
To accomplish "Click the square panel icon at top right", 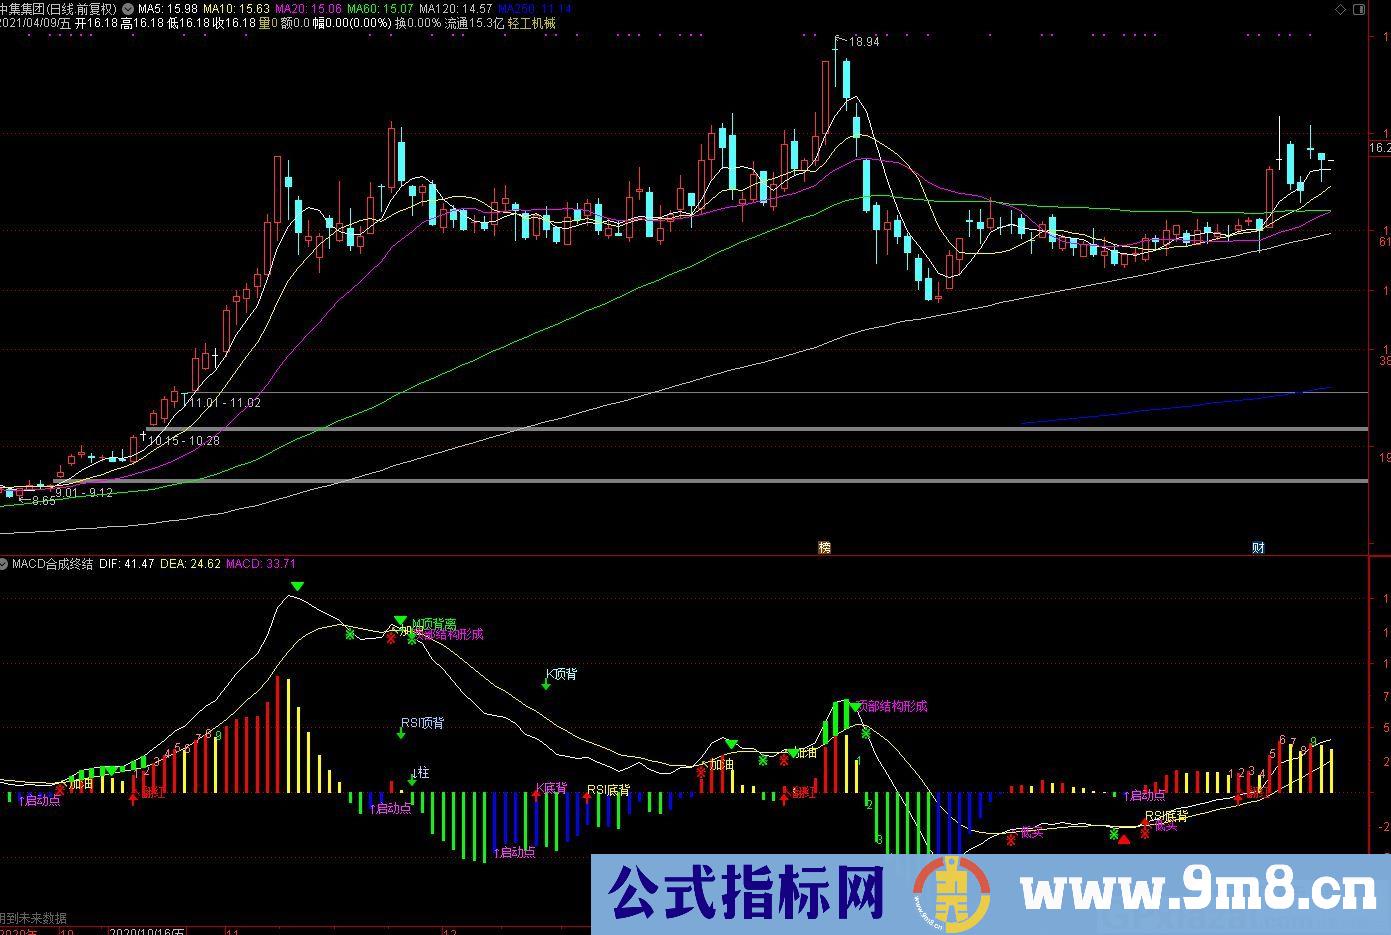I will click(1358, 8).
